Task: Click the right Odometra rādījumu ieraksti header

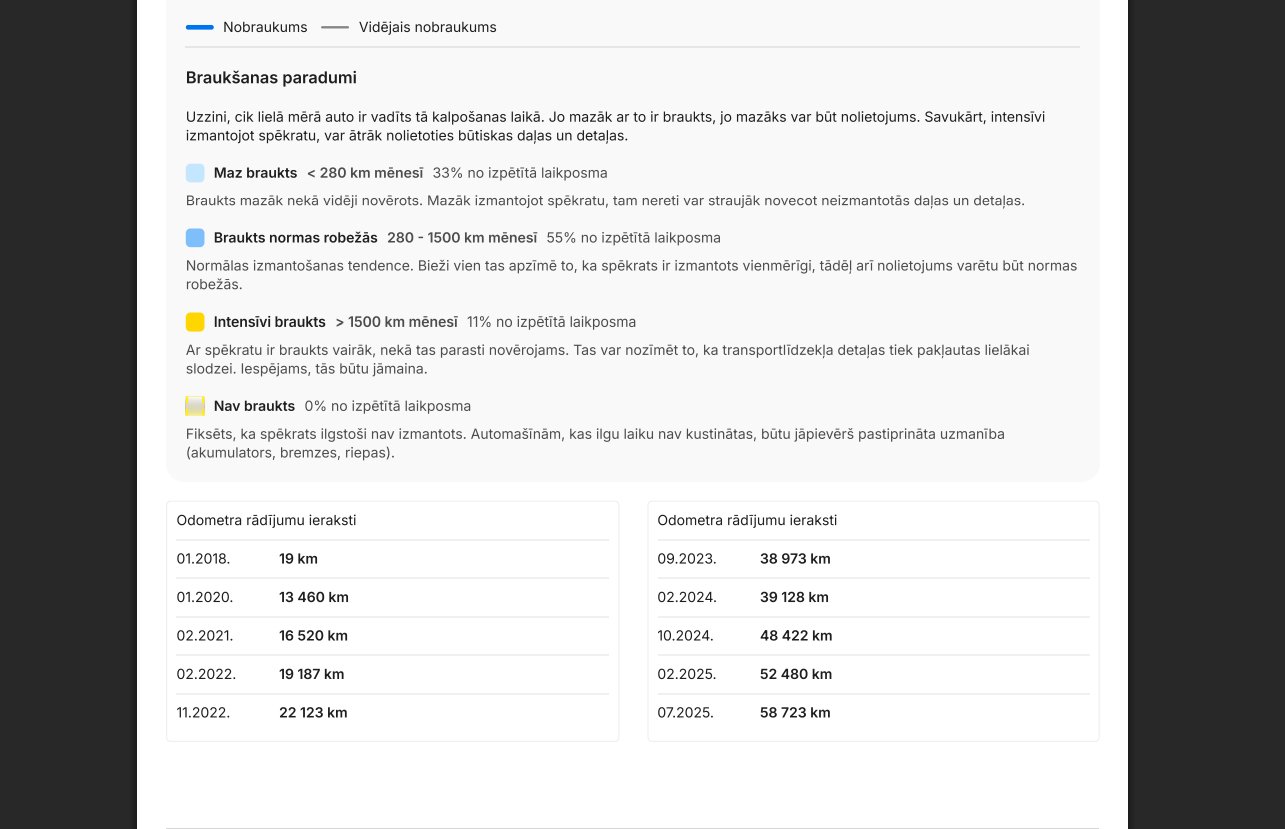Action: pyautogui.click(x=747, y=521)
